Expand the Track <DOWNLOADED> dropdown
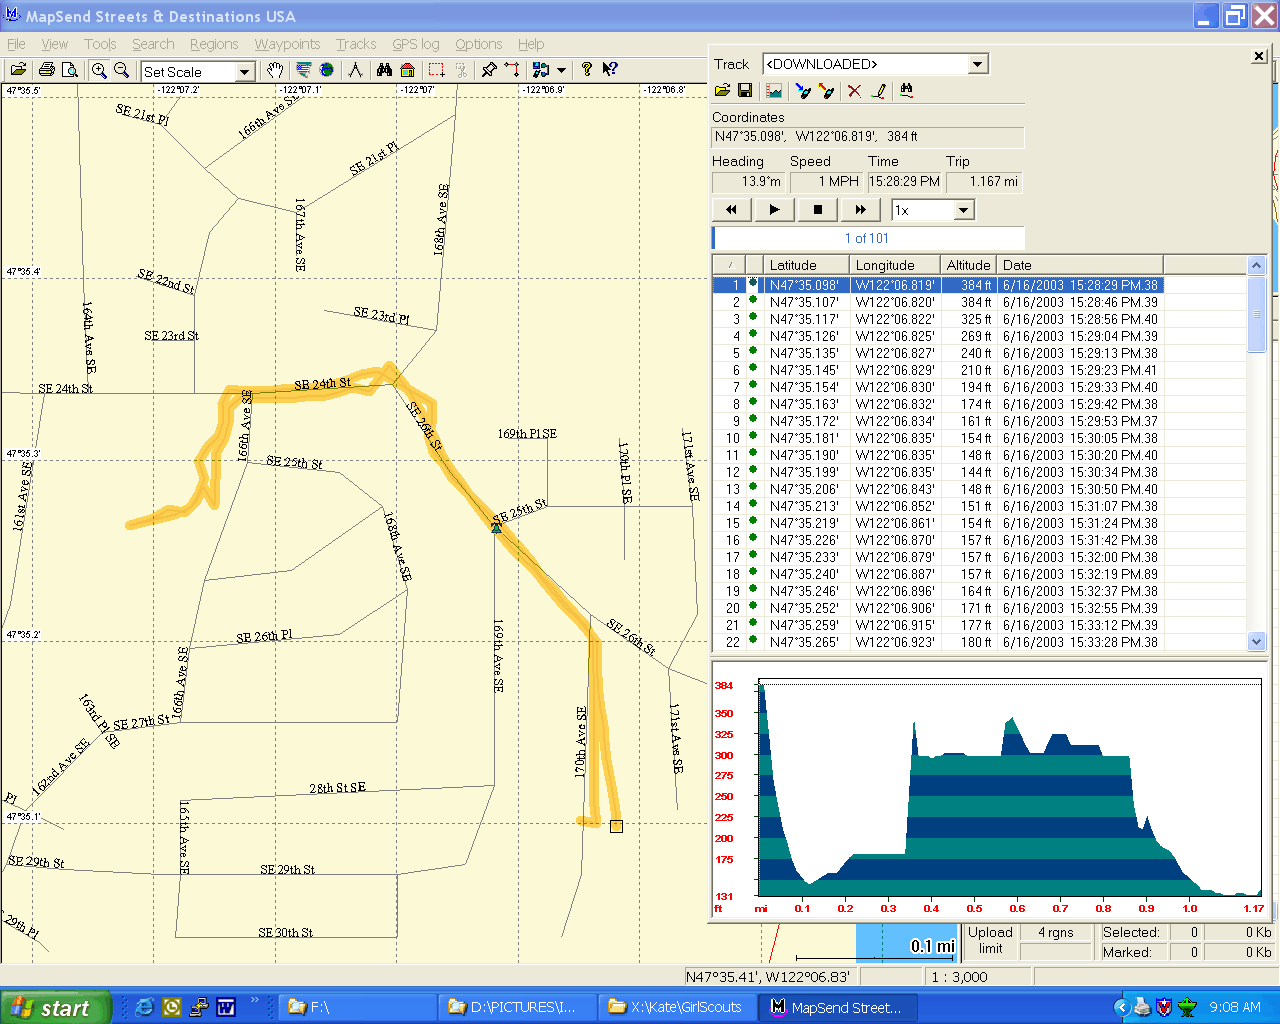Screen dimensions: 1280x1024 [977, 64]
